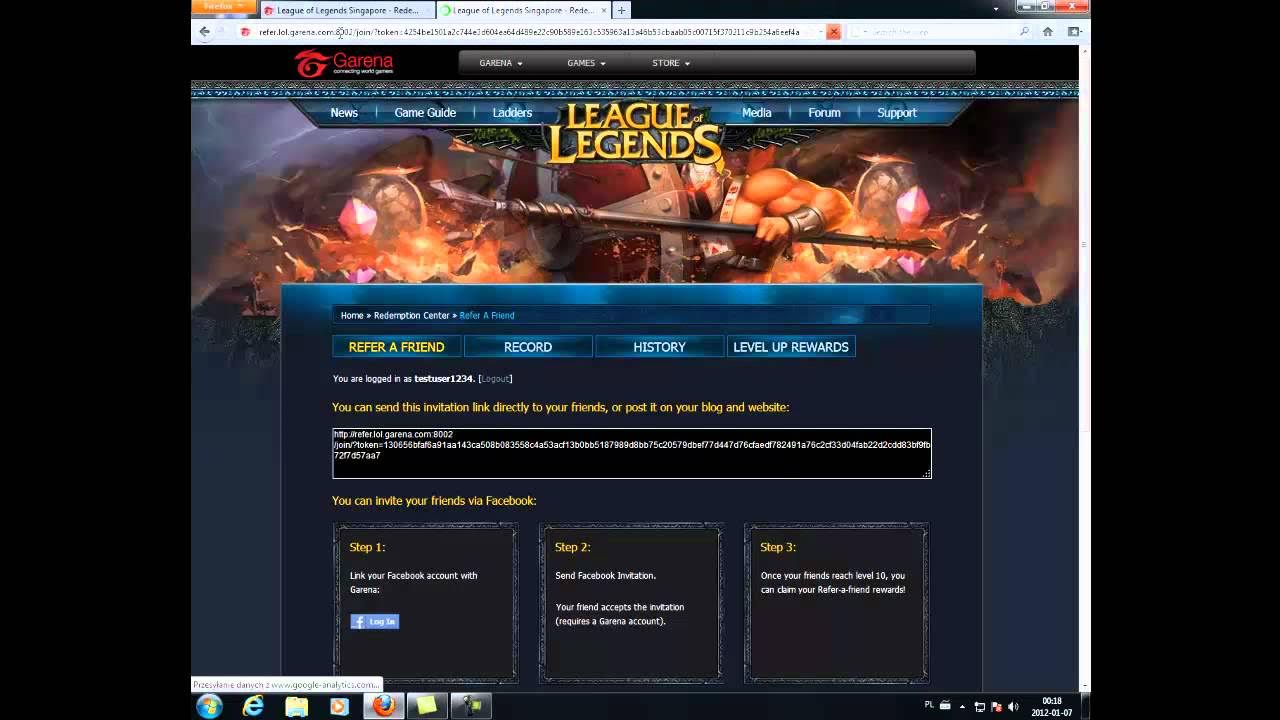Open Windows Media Player on taskbar
The height and width of the screenshot is (720, 1280).
pyautogui.click(x=339, y=706)
